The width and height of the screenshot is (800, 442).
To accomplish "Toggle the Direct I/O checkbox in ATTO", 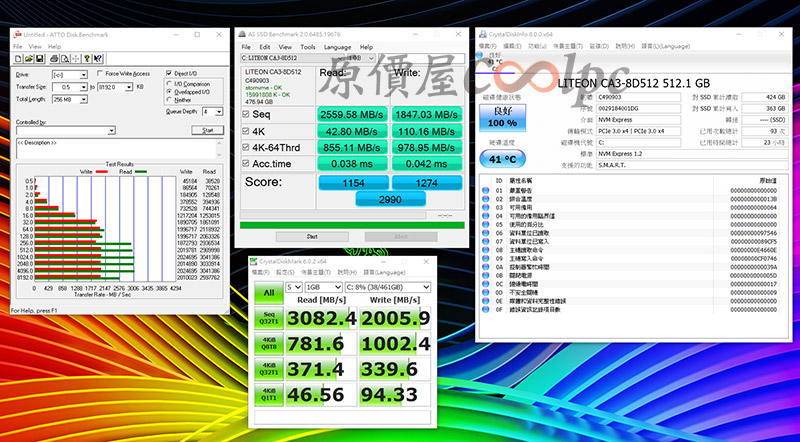I will [x=169, y=73].
